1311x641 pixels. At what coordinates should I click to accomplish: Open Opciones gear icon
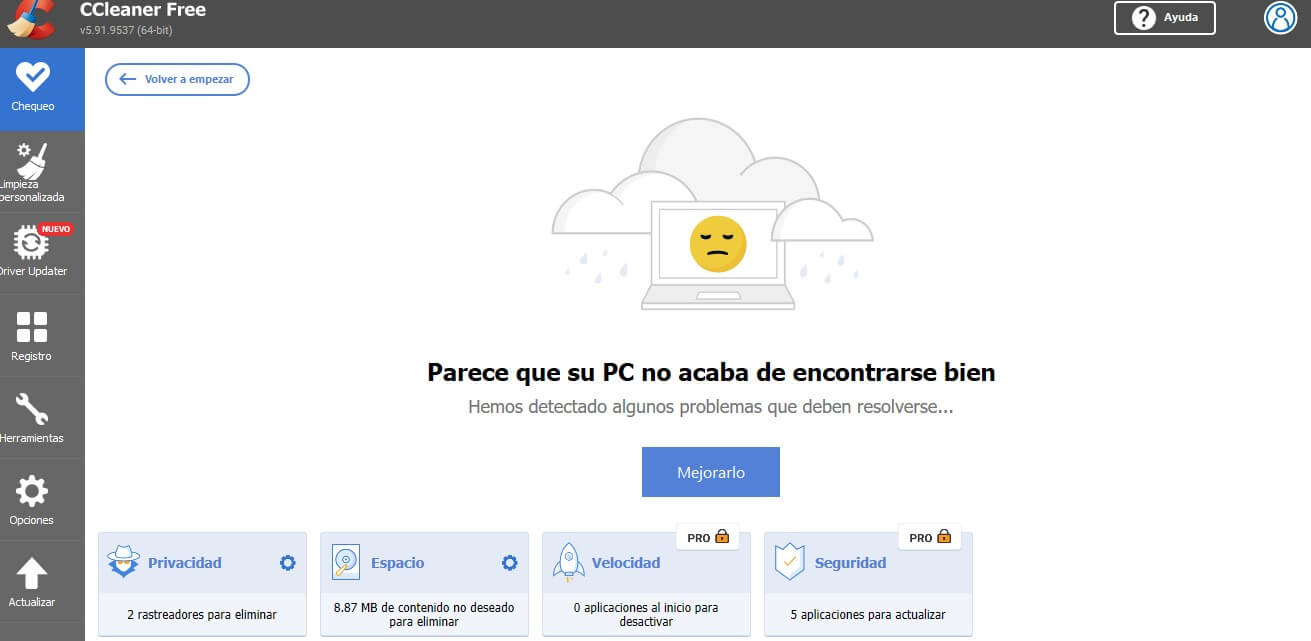coord(32,491)
